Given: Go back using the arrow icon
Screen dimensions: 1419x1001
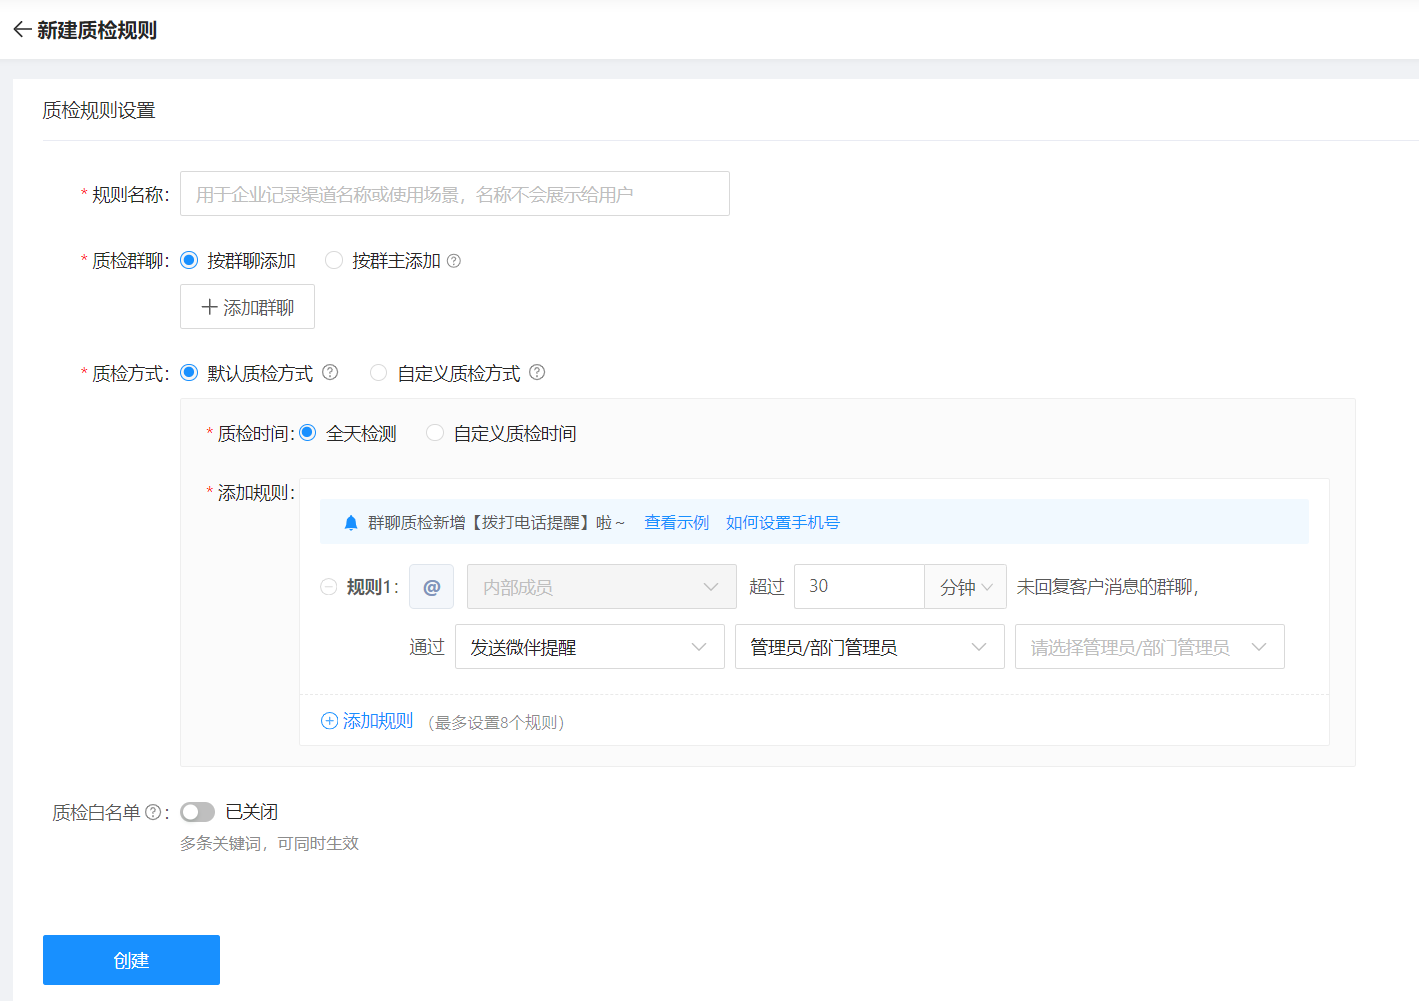Looking at the screenshot, I should tap(22, 30).
